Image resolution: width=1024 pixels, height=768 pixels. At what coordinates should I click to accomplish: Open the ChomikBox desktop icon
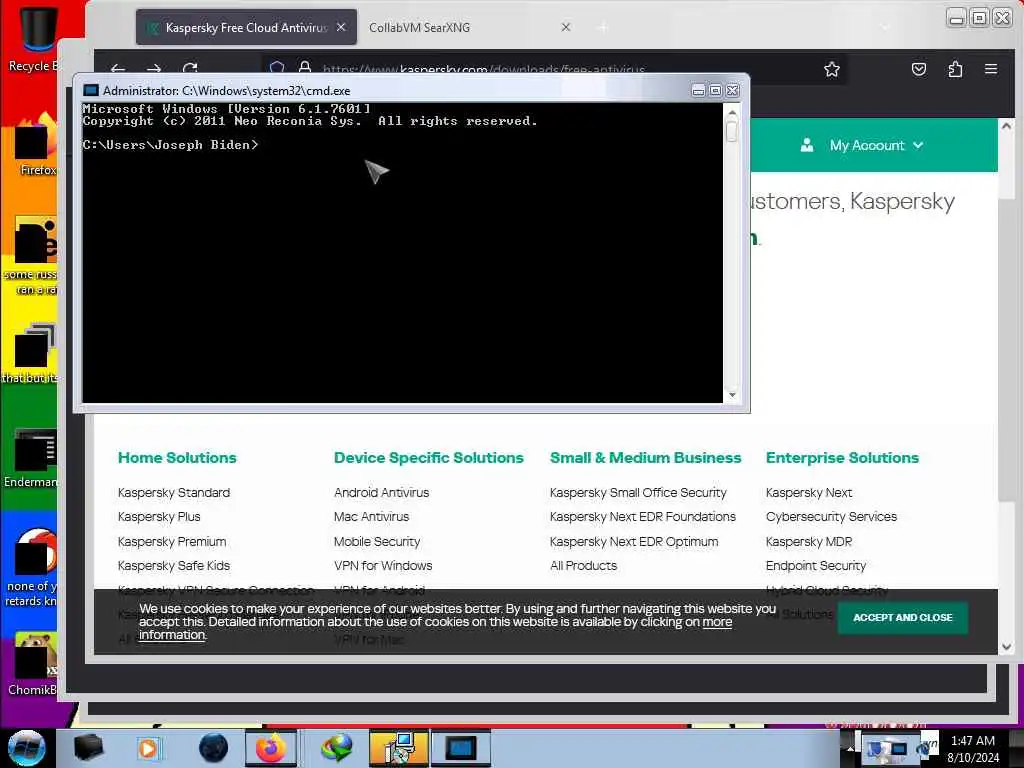(x=34, y=665)
